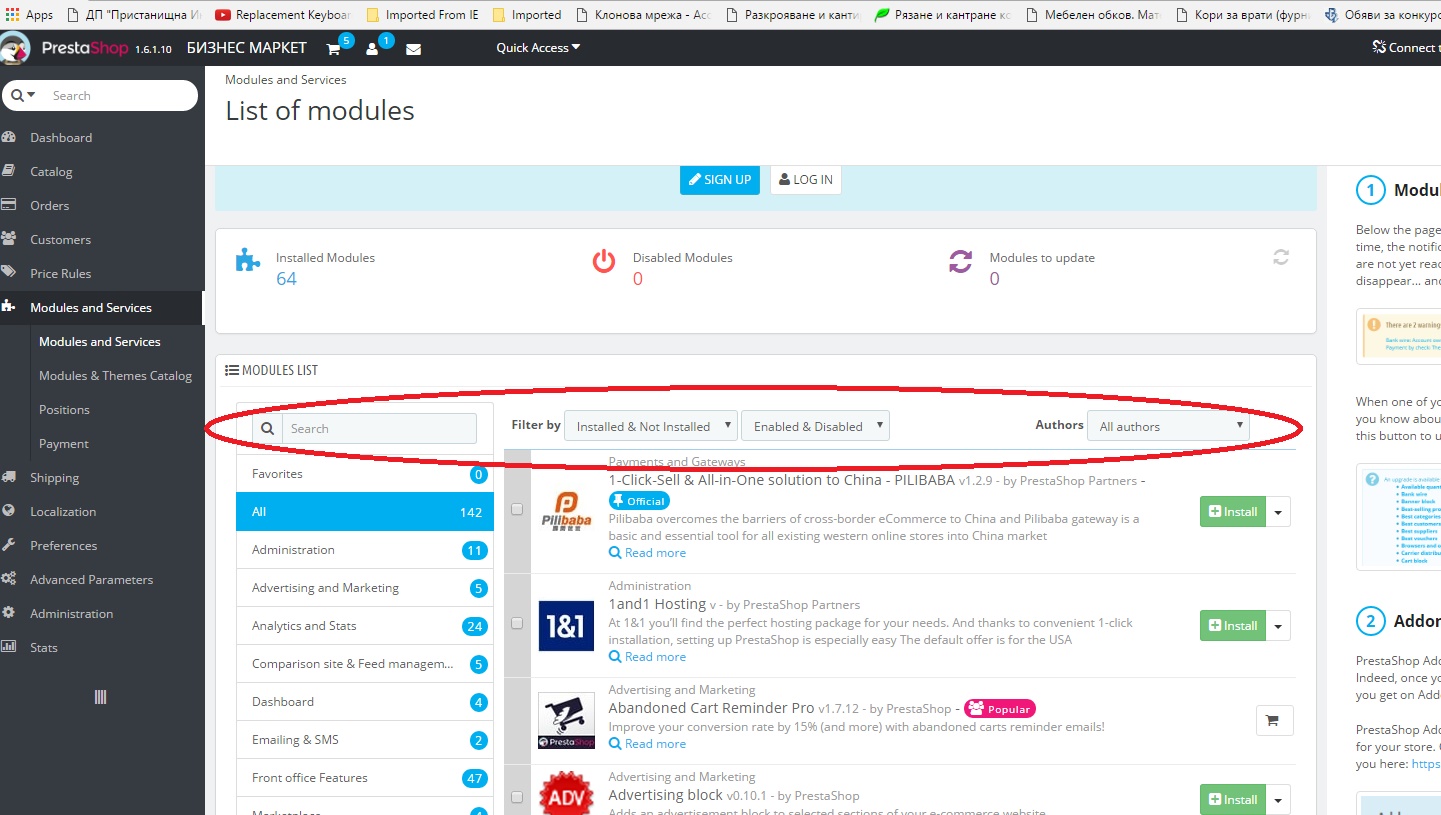Click the Catalog book icon in sidebar
Screen dimensions: 1441x815
tap(9, 171)
